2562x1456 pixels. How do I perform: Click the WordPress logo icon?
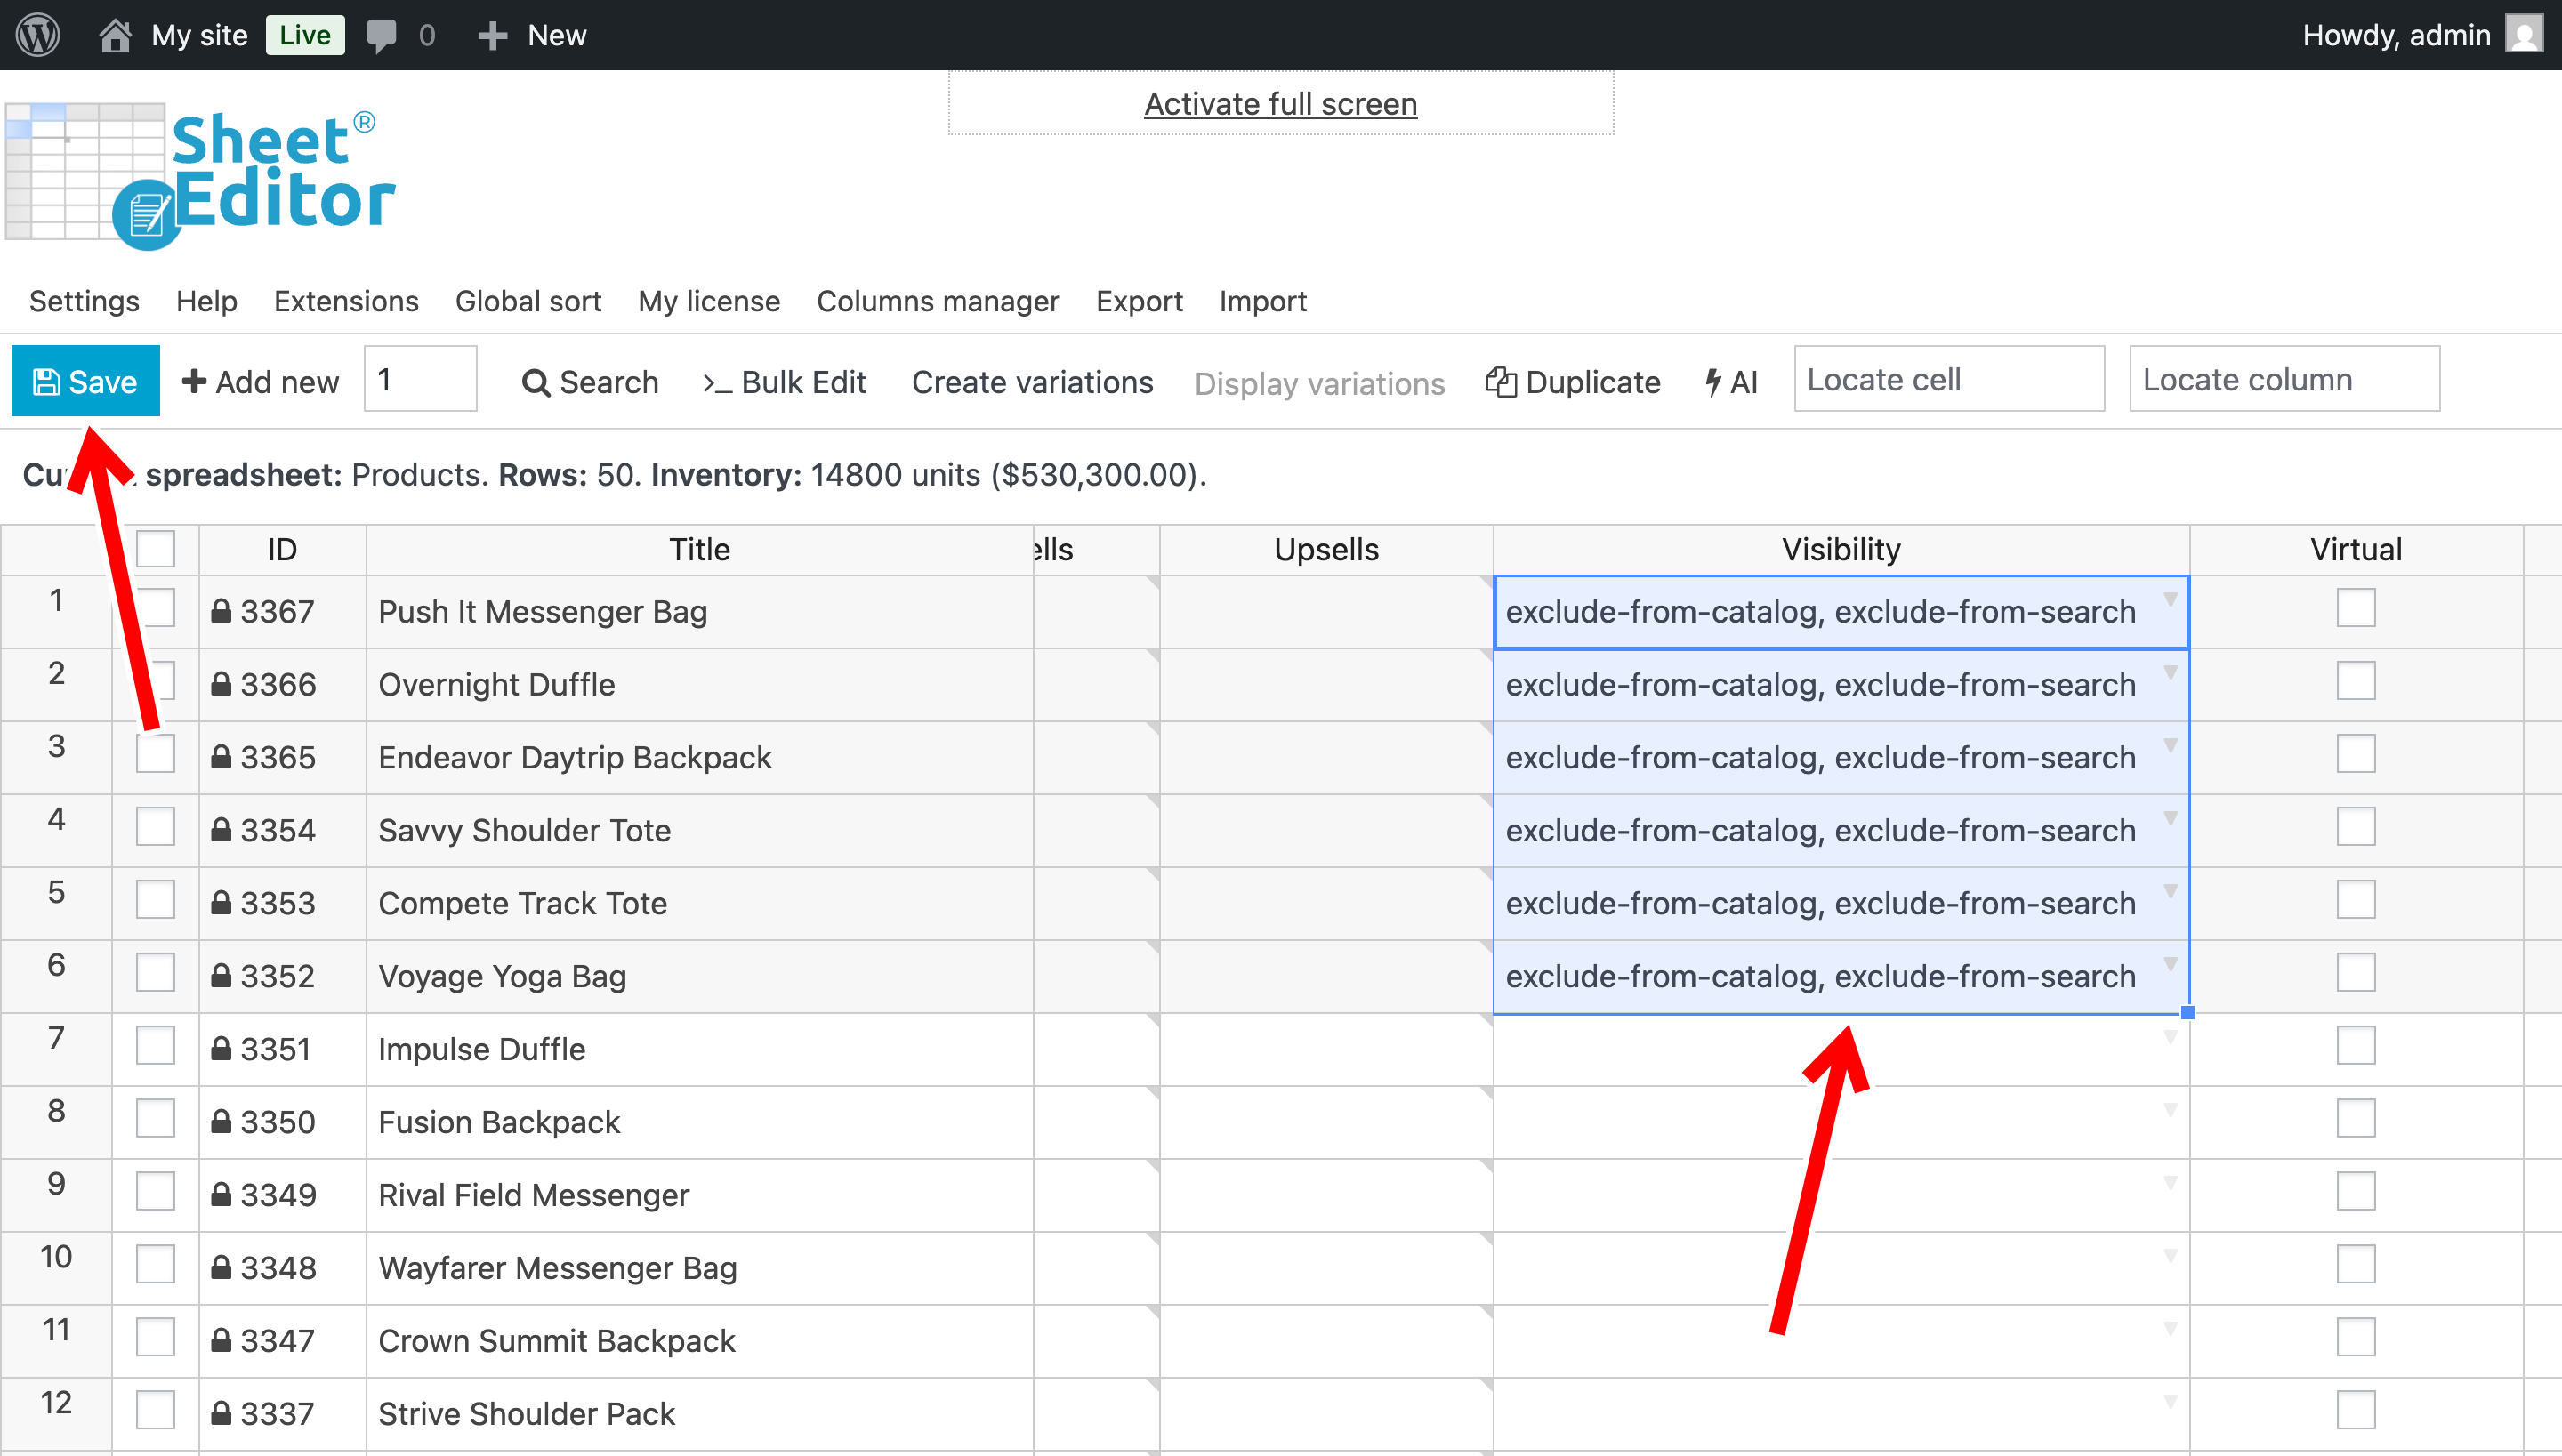coord(38,35)
